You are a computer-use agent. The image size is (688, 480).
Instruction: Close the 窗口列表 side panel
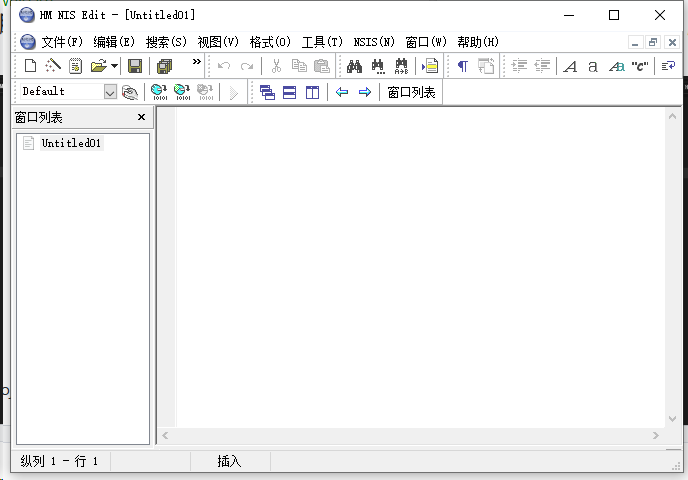(x=141, y=117)
